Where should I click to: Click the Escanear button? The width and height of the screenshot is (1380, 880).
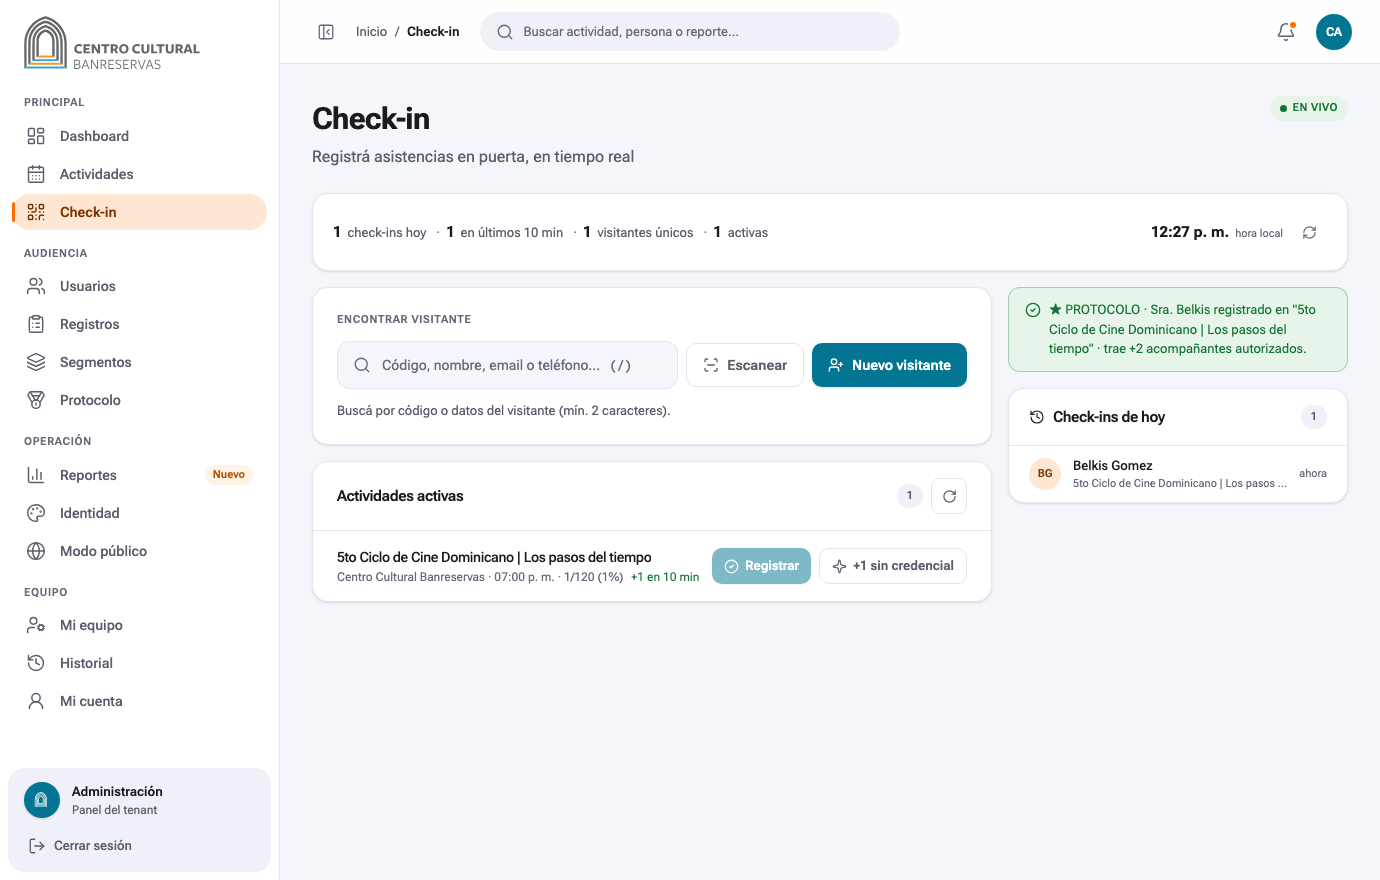pos(745,365)
